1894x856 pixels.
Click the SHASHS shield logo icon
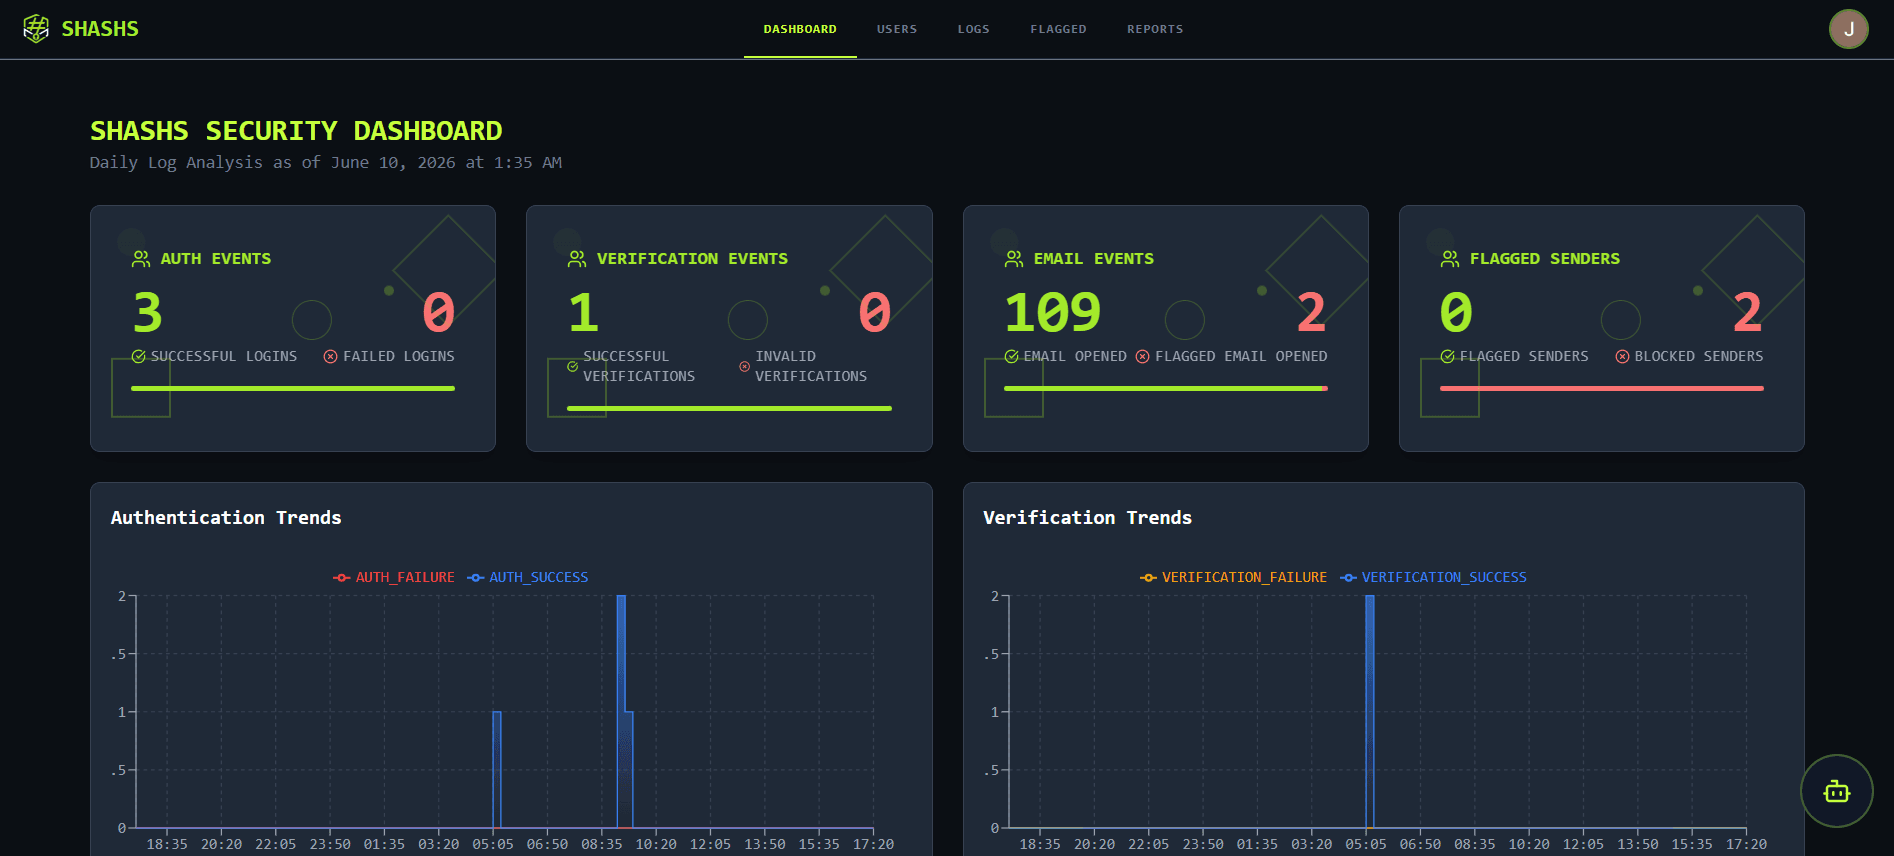click(36, 29)
